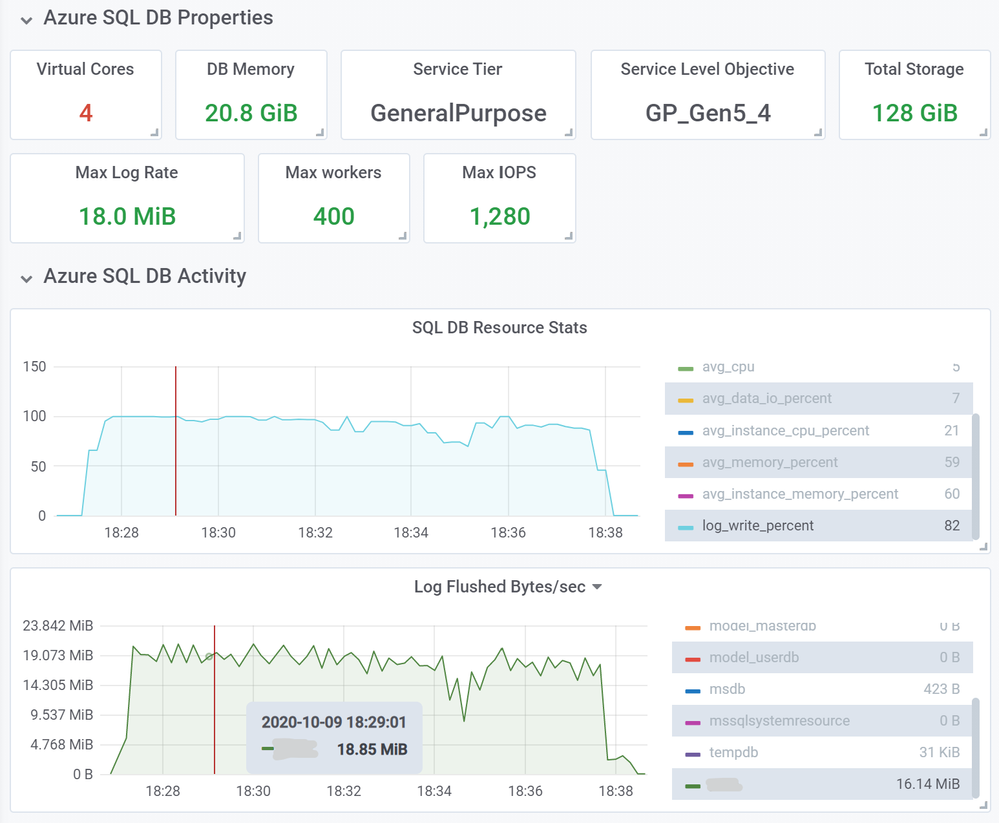Click the log_write_percent cyan color swatch

686,528
